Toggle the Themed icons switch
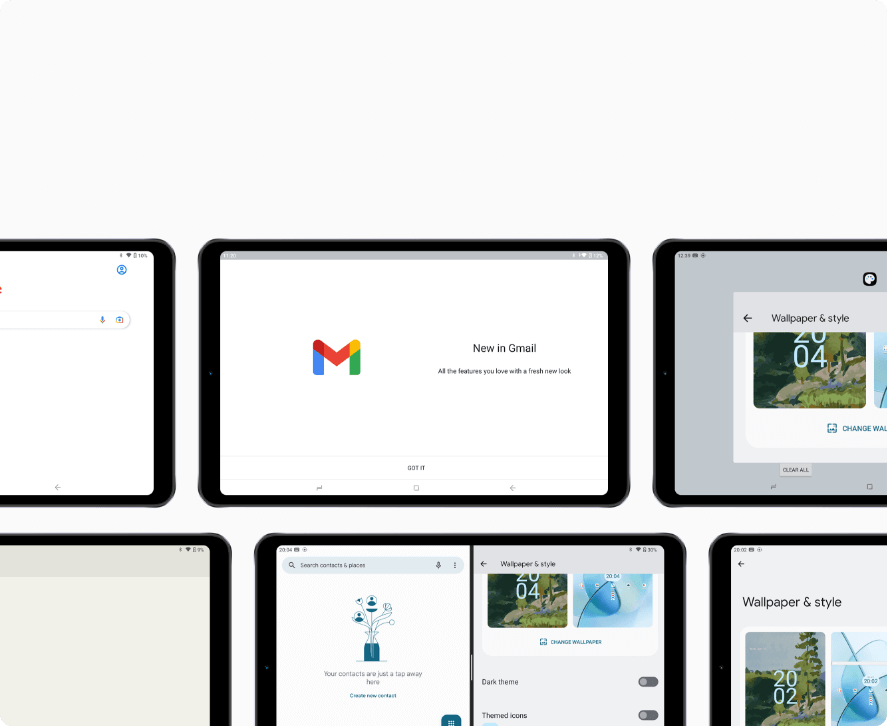The width and height of the screenshot is (887, 726). (x=648, y=715)
